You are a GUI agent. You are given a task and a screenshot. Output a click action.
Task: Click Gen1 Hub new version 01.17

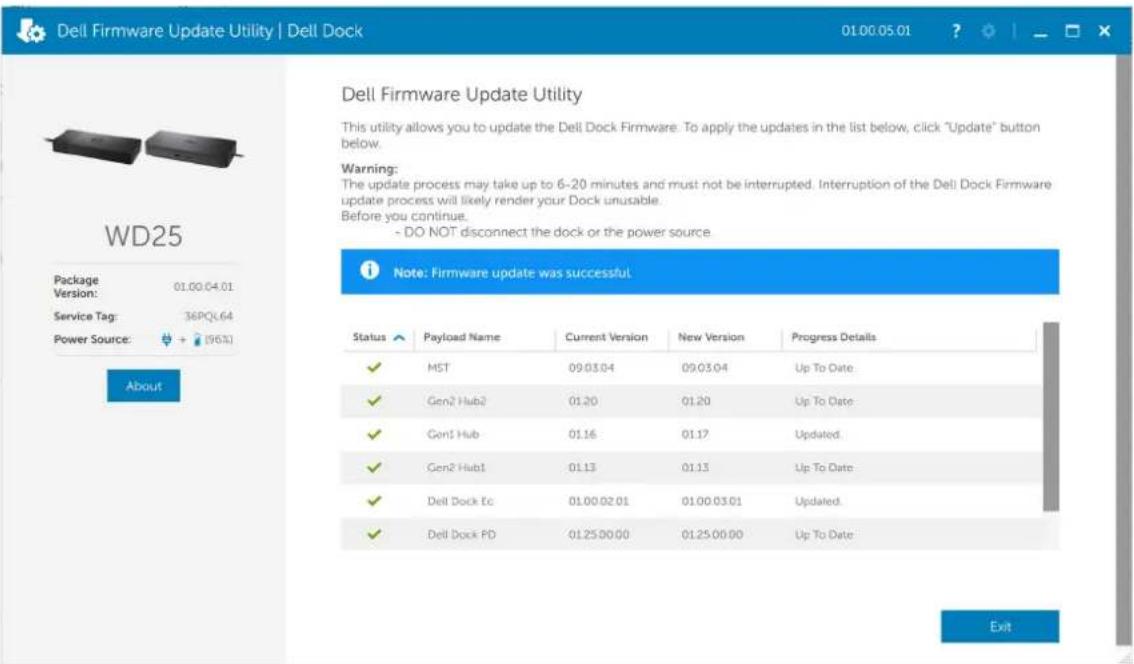pos(695,434)
